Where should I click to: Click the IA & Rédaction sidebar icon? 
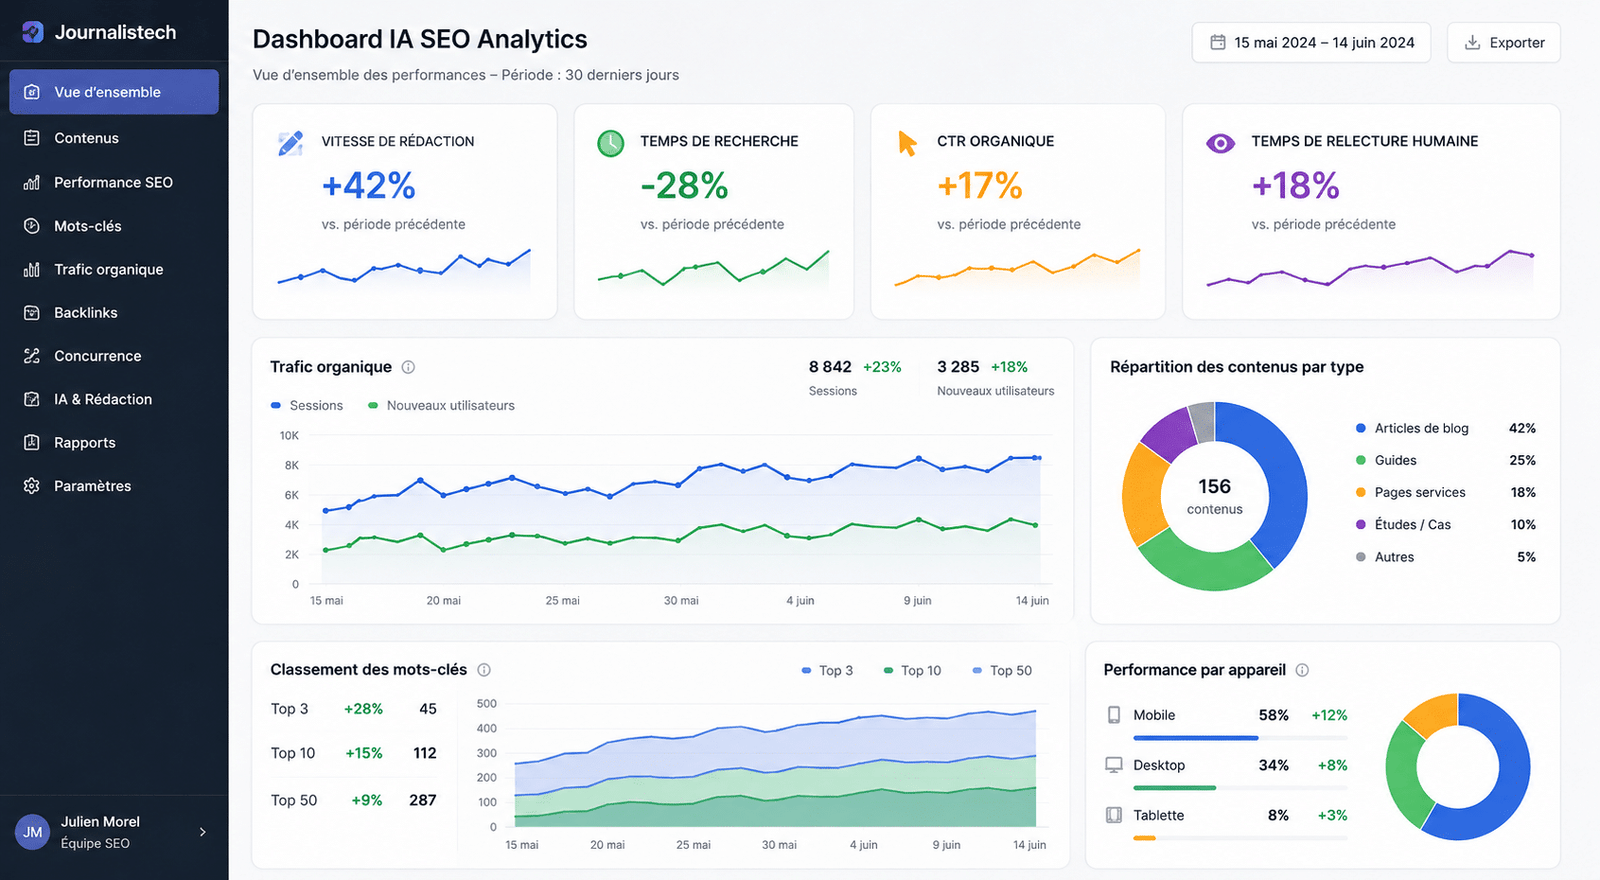(x=32, y=399)
